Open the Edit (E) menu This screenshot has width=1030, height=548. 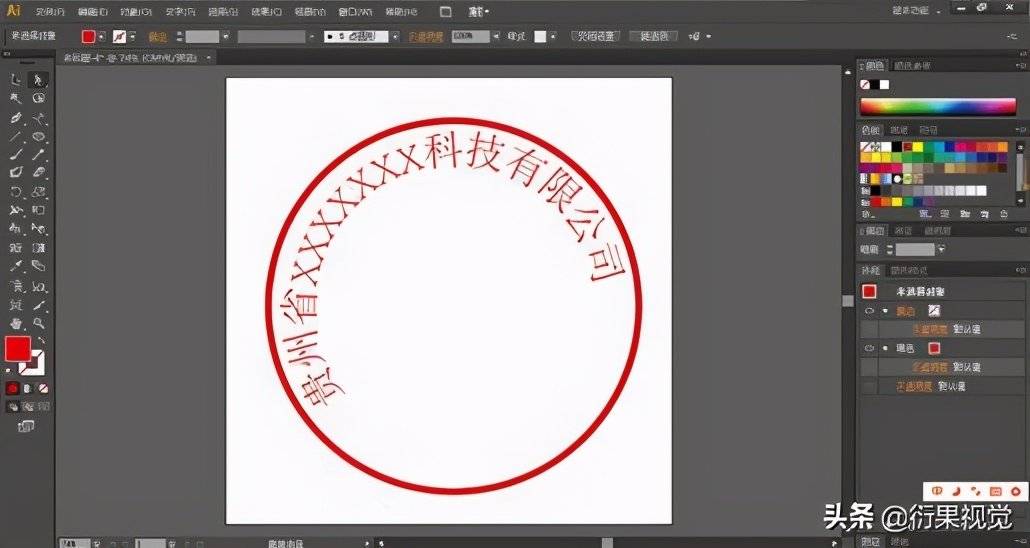click(x=93, y=11)
